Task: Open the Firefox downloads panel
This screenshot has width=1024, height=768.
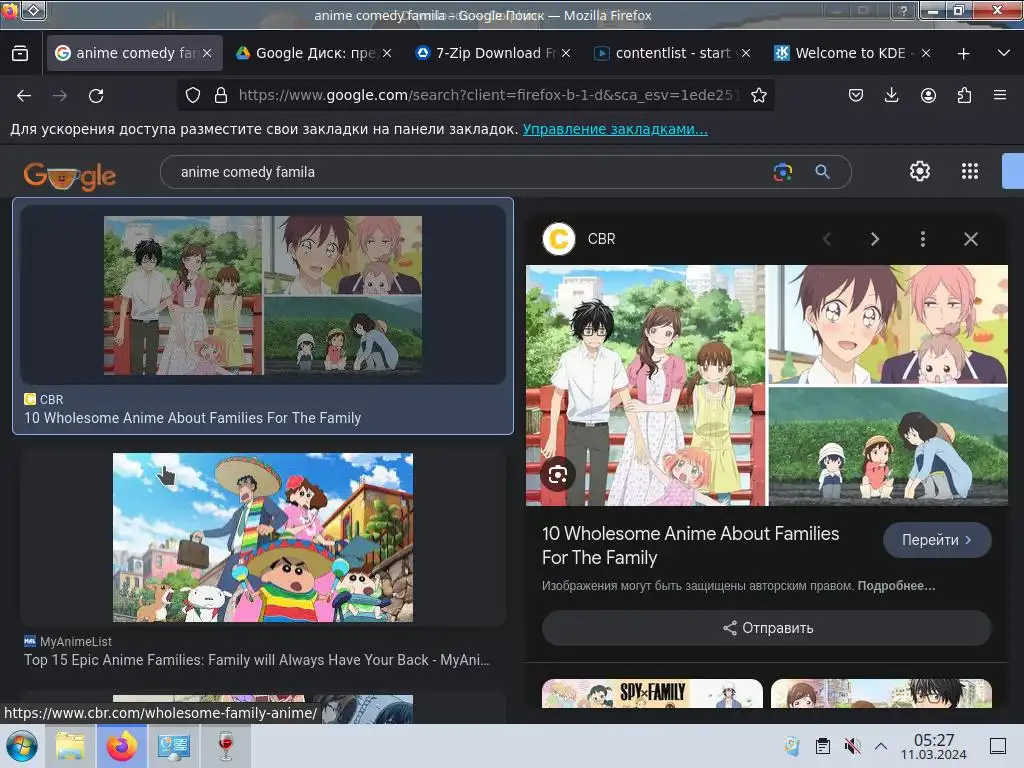Action: tap(891, 95)
